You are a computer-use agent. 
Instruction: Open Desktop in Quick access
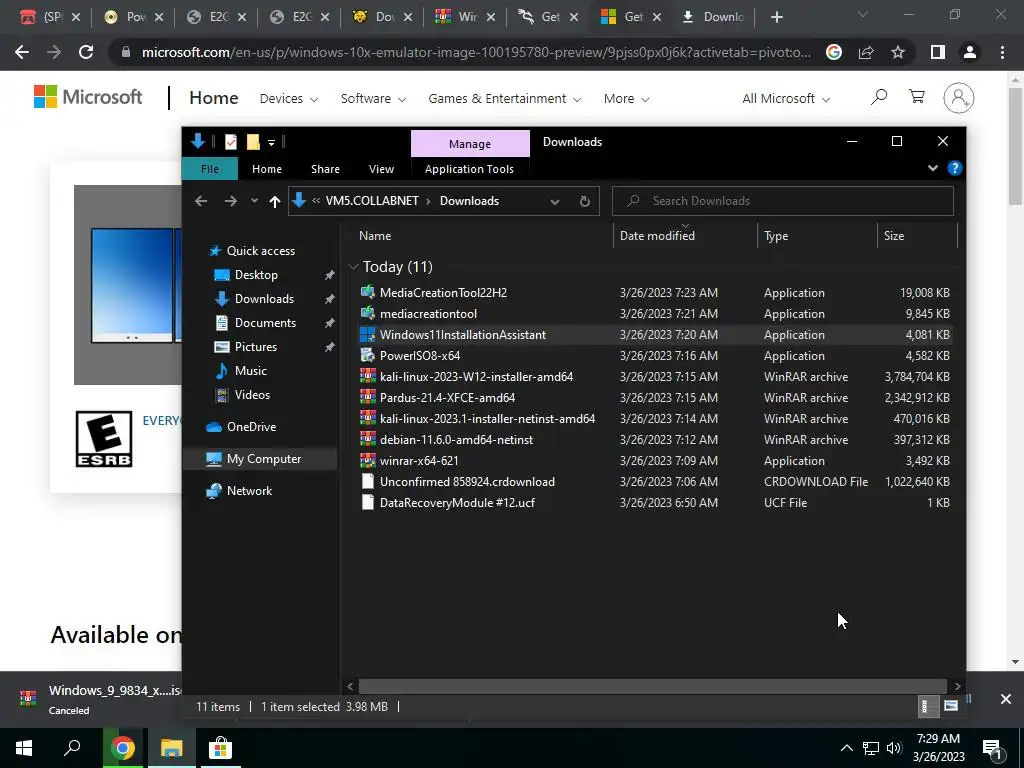(256, 275)
